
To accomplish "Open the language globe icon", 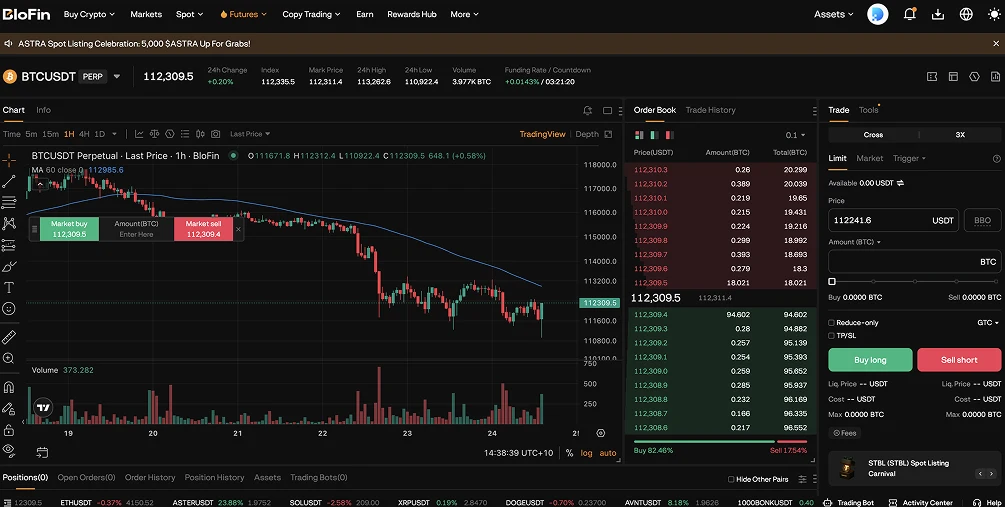I will click(x=966, y=14).
